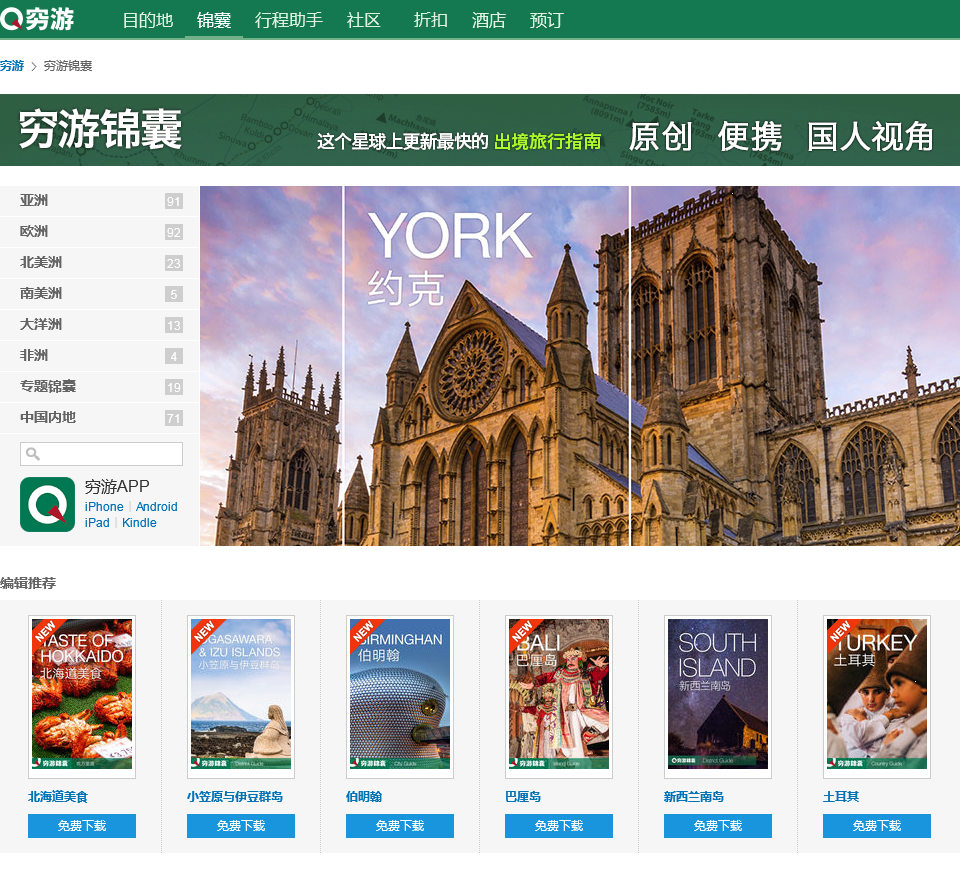Click 免费下载 under 北海道美食
This screenshot has height=873, width=960.
point(82,826)
